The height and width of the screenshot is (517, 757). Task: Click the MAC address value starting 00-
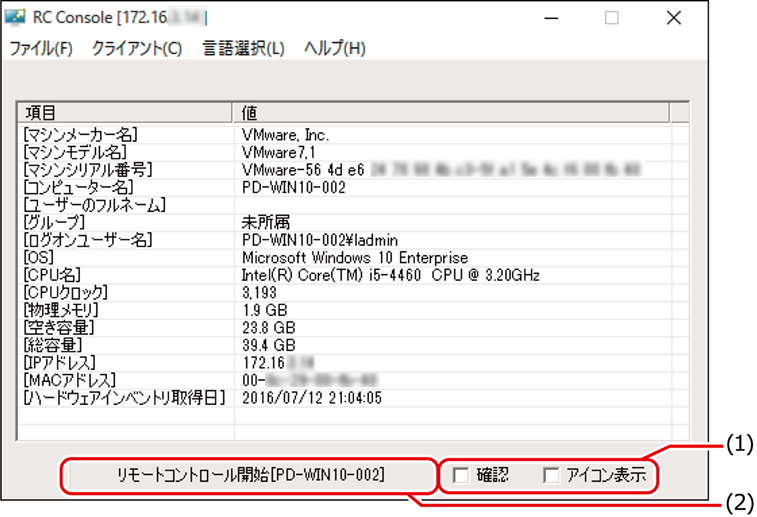pos(309,380)
